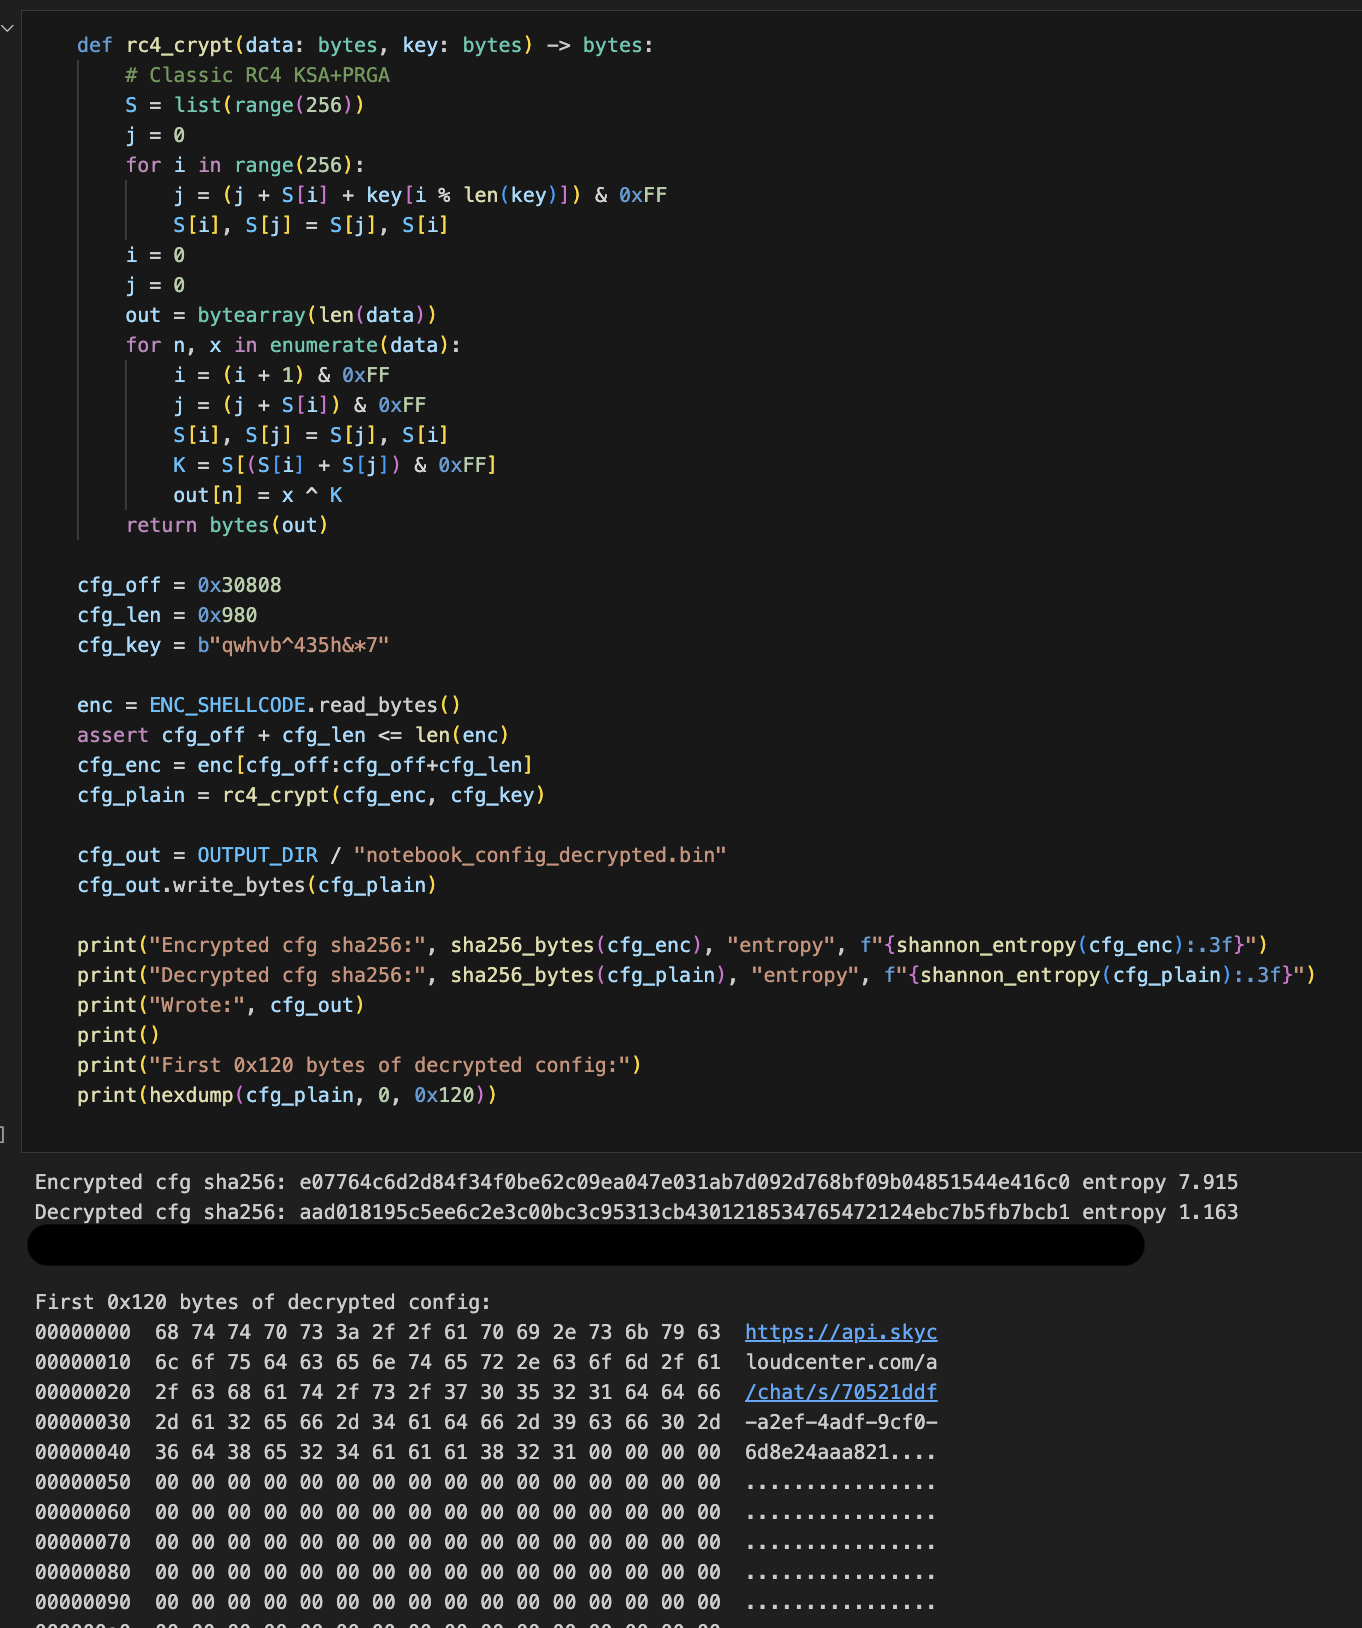Click ENC_SHELLCODE in the enc assignment
1362x1628 pixels.
pos(227,705)
